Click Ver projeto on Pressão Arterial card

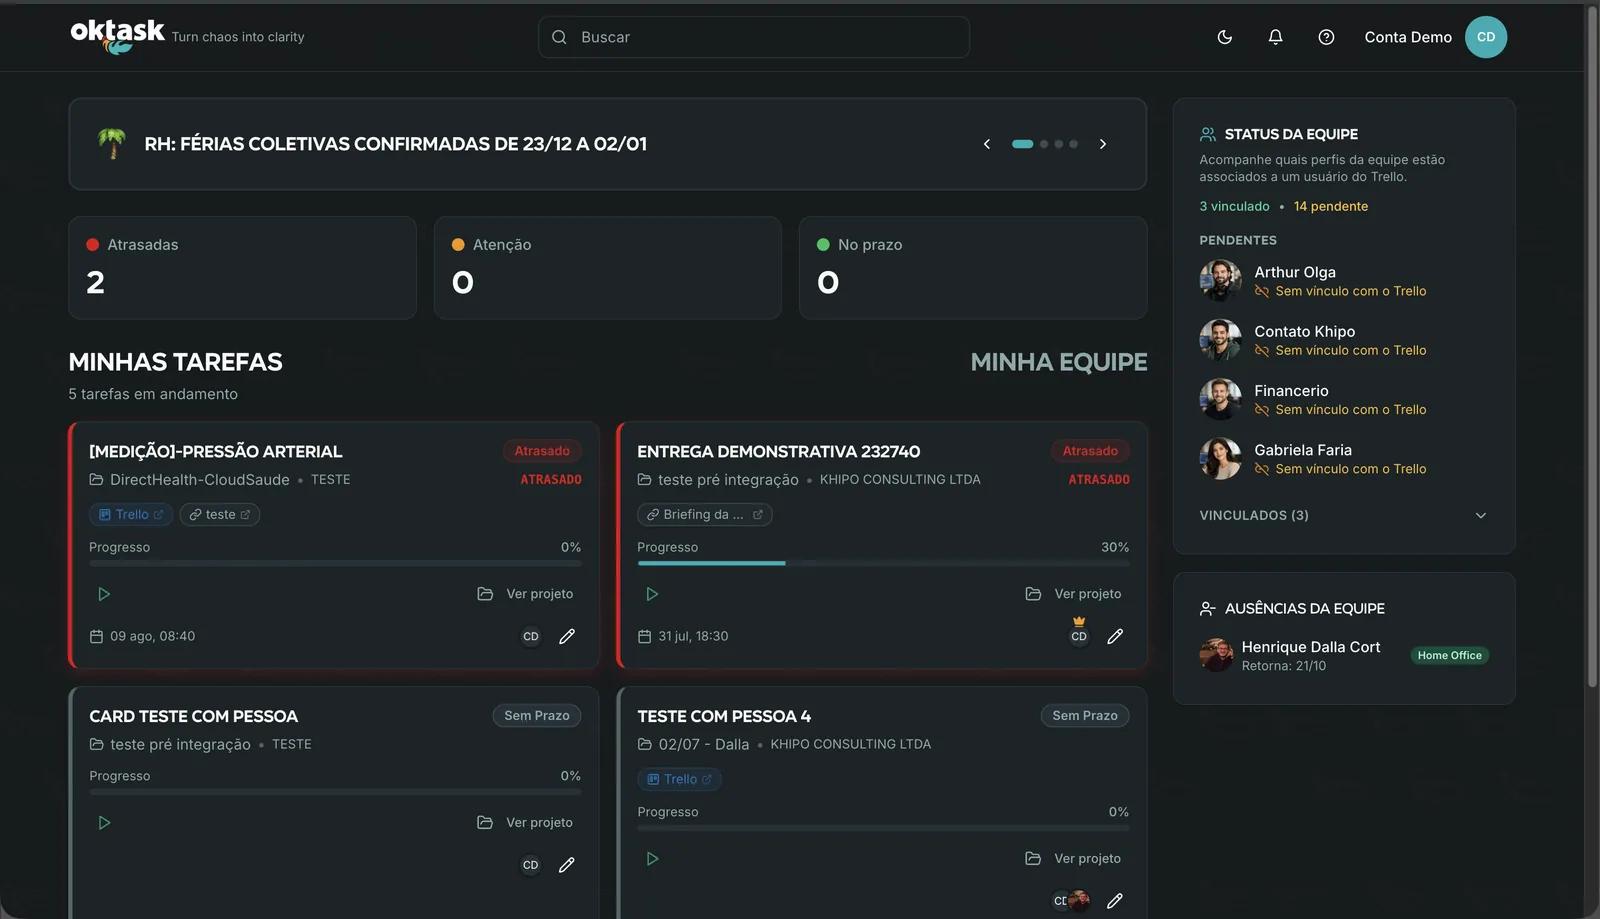[x=525, y=594]
